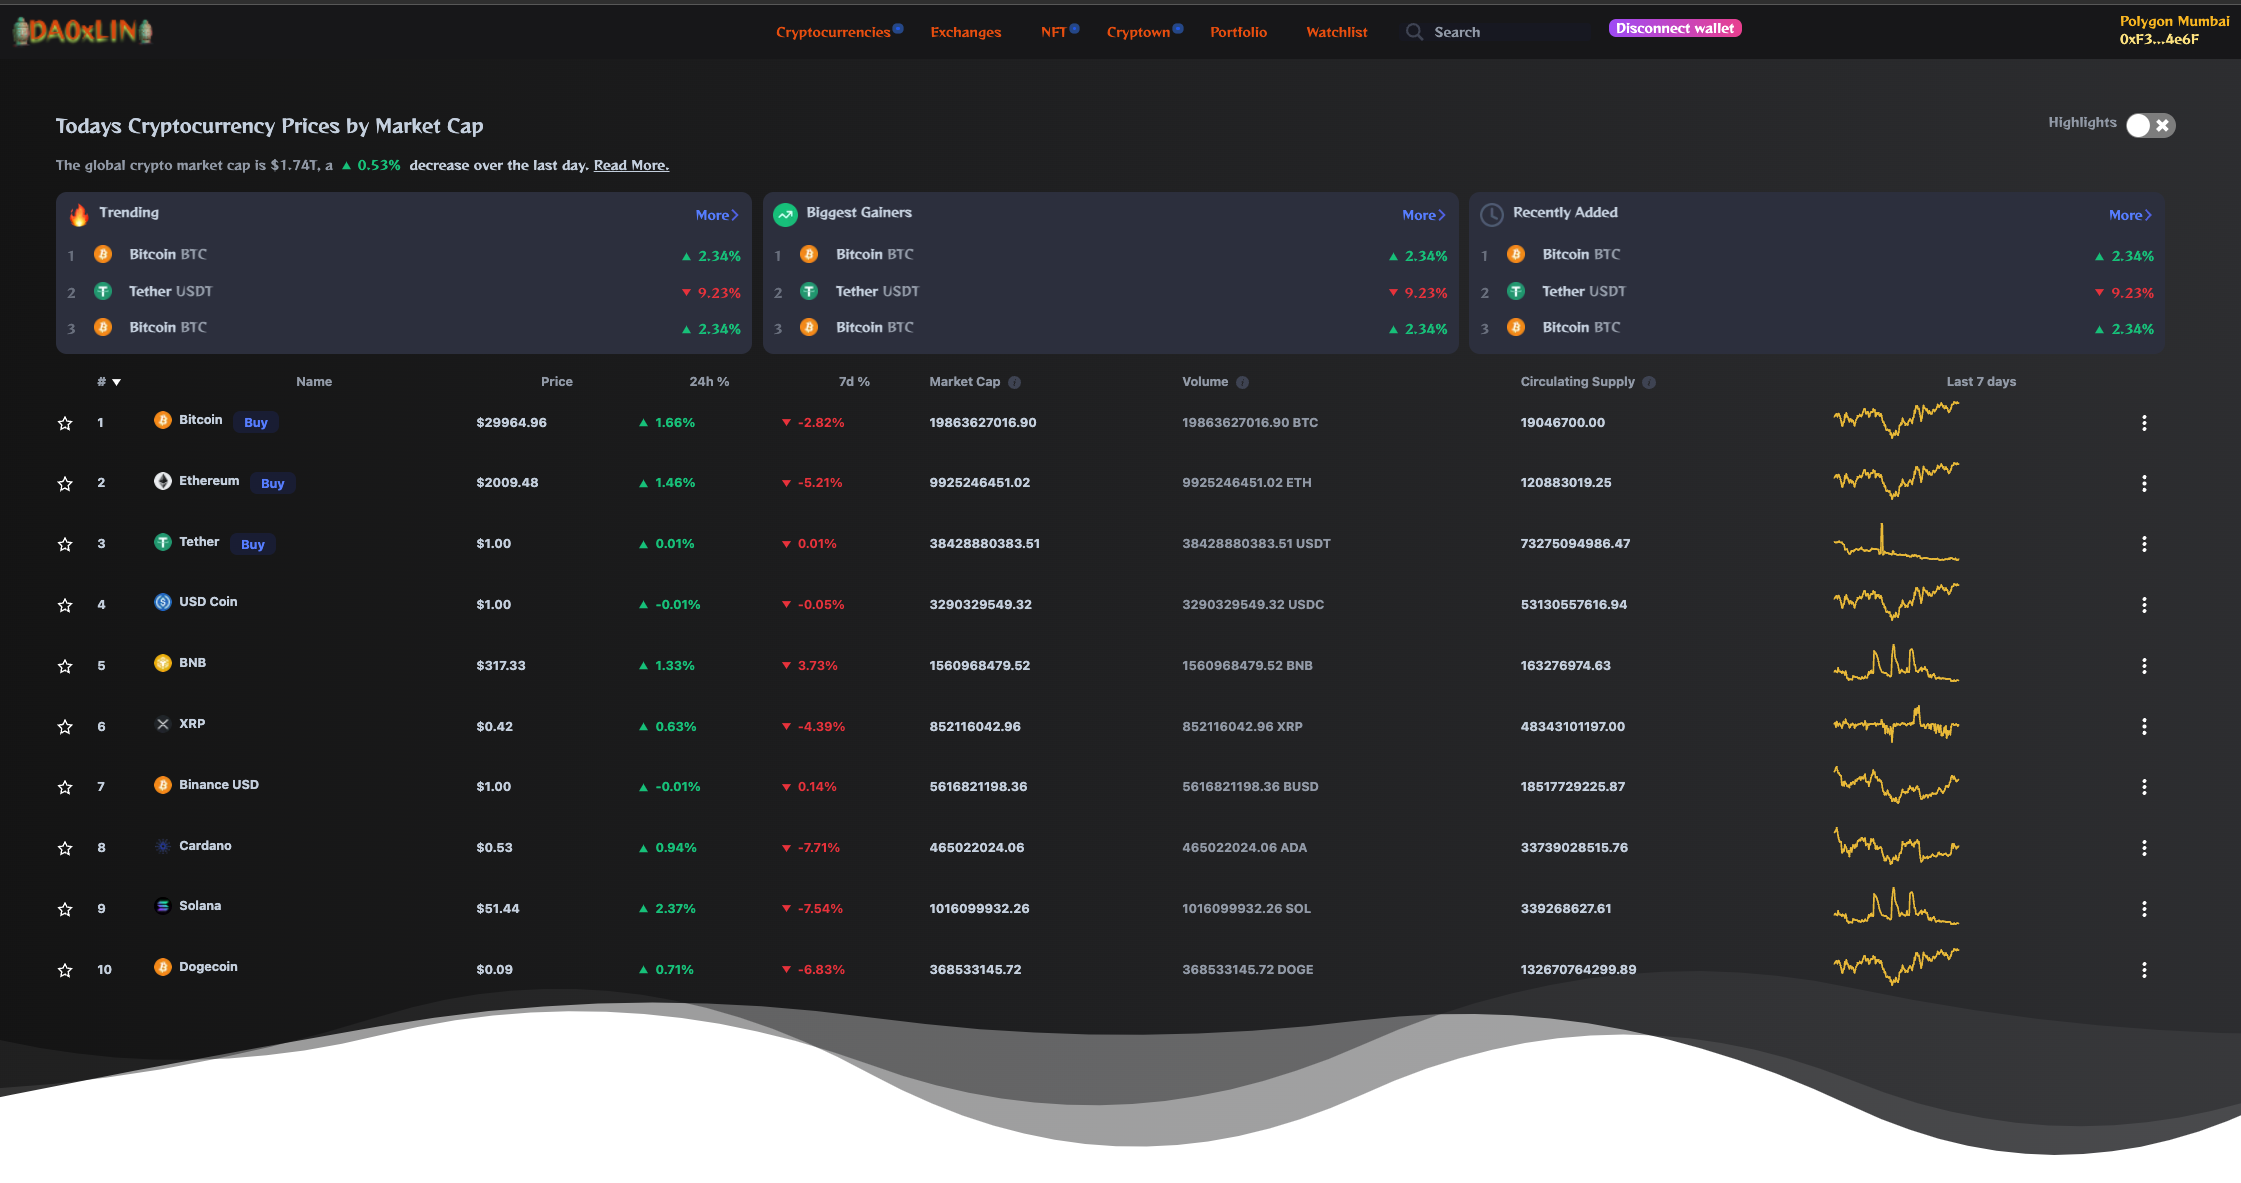Open the Cryptocurrencies nav menu

833,32
